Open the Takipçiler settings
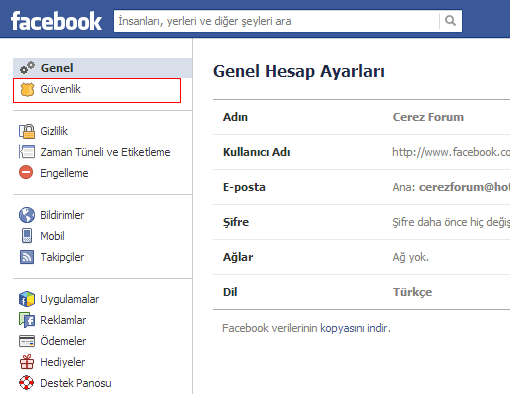 coord(62,257)
